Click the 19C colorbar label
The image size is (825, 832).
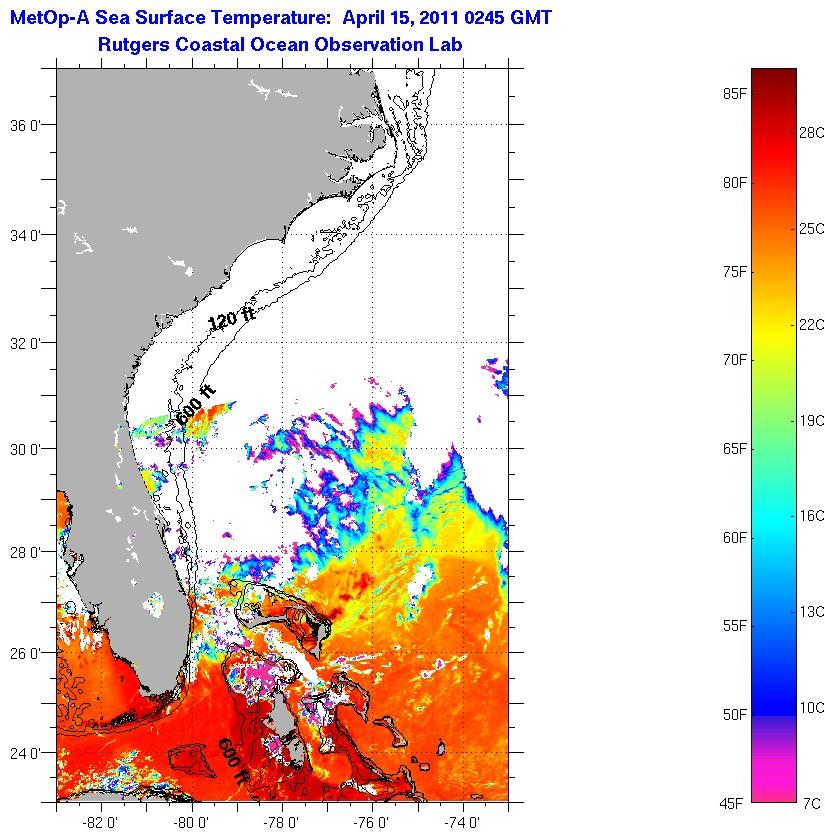point(812,420)
